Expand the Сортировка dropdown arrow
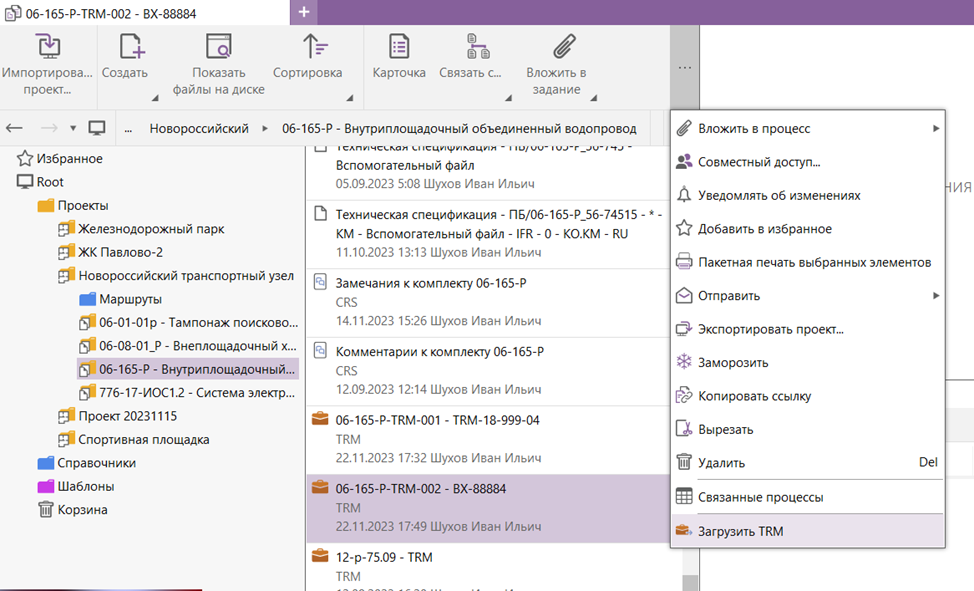The height and width of the screenshot is (591, 974). tap(350, 98)
